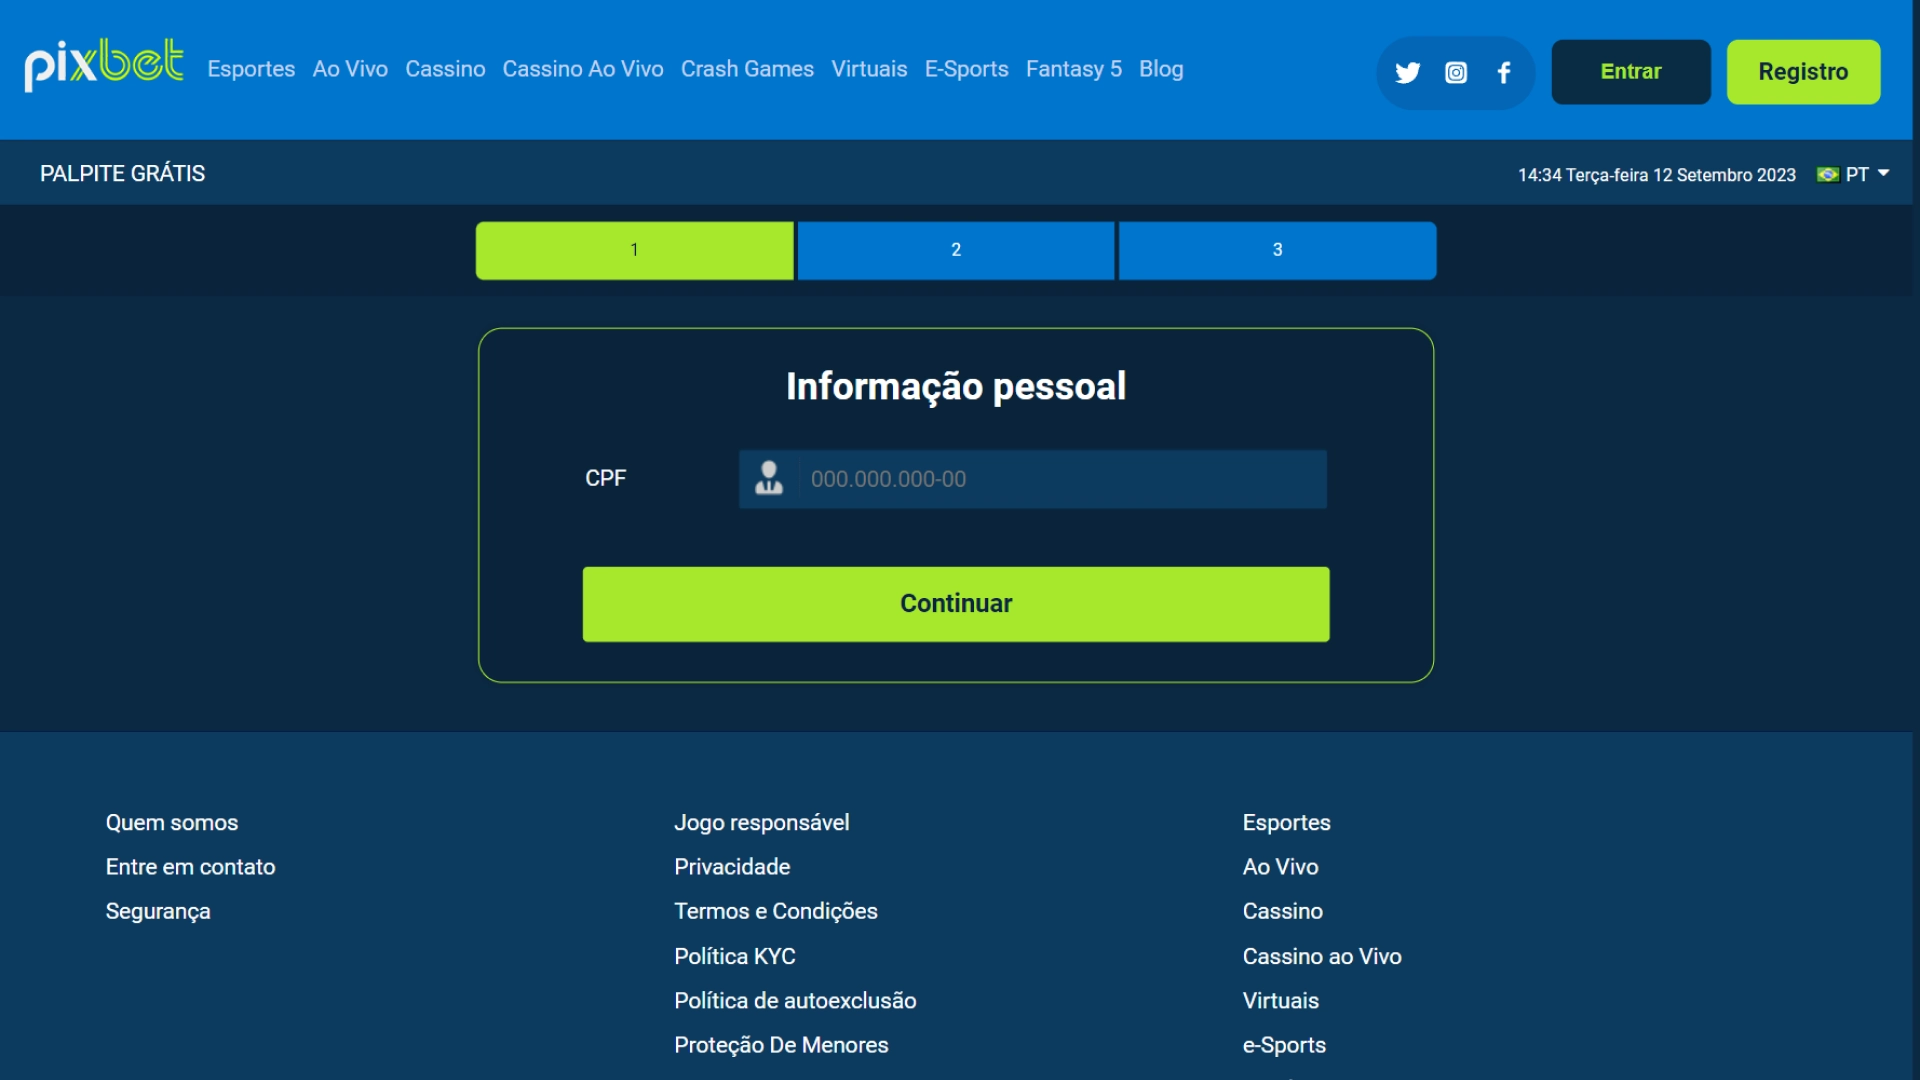Click the PALPITE GRÁTIS tab link
This screenshot has height=1080, width=1920.
pos(124,171)
